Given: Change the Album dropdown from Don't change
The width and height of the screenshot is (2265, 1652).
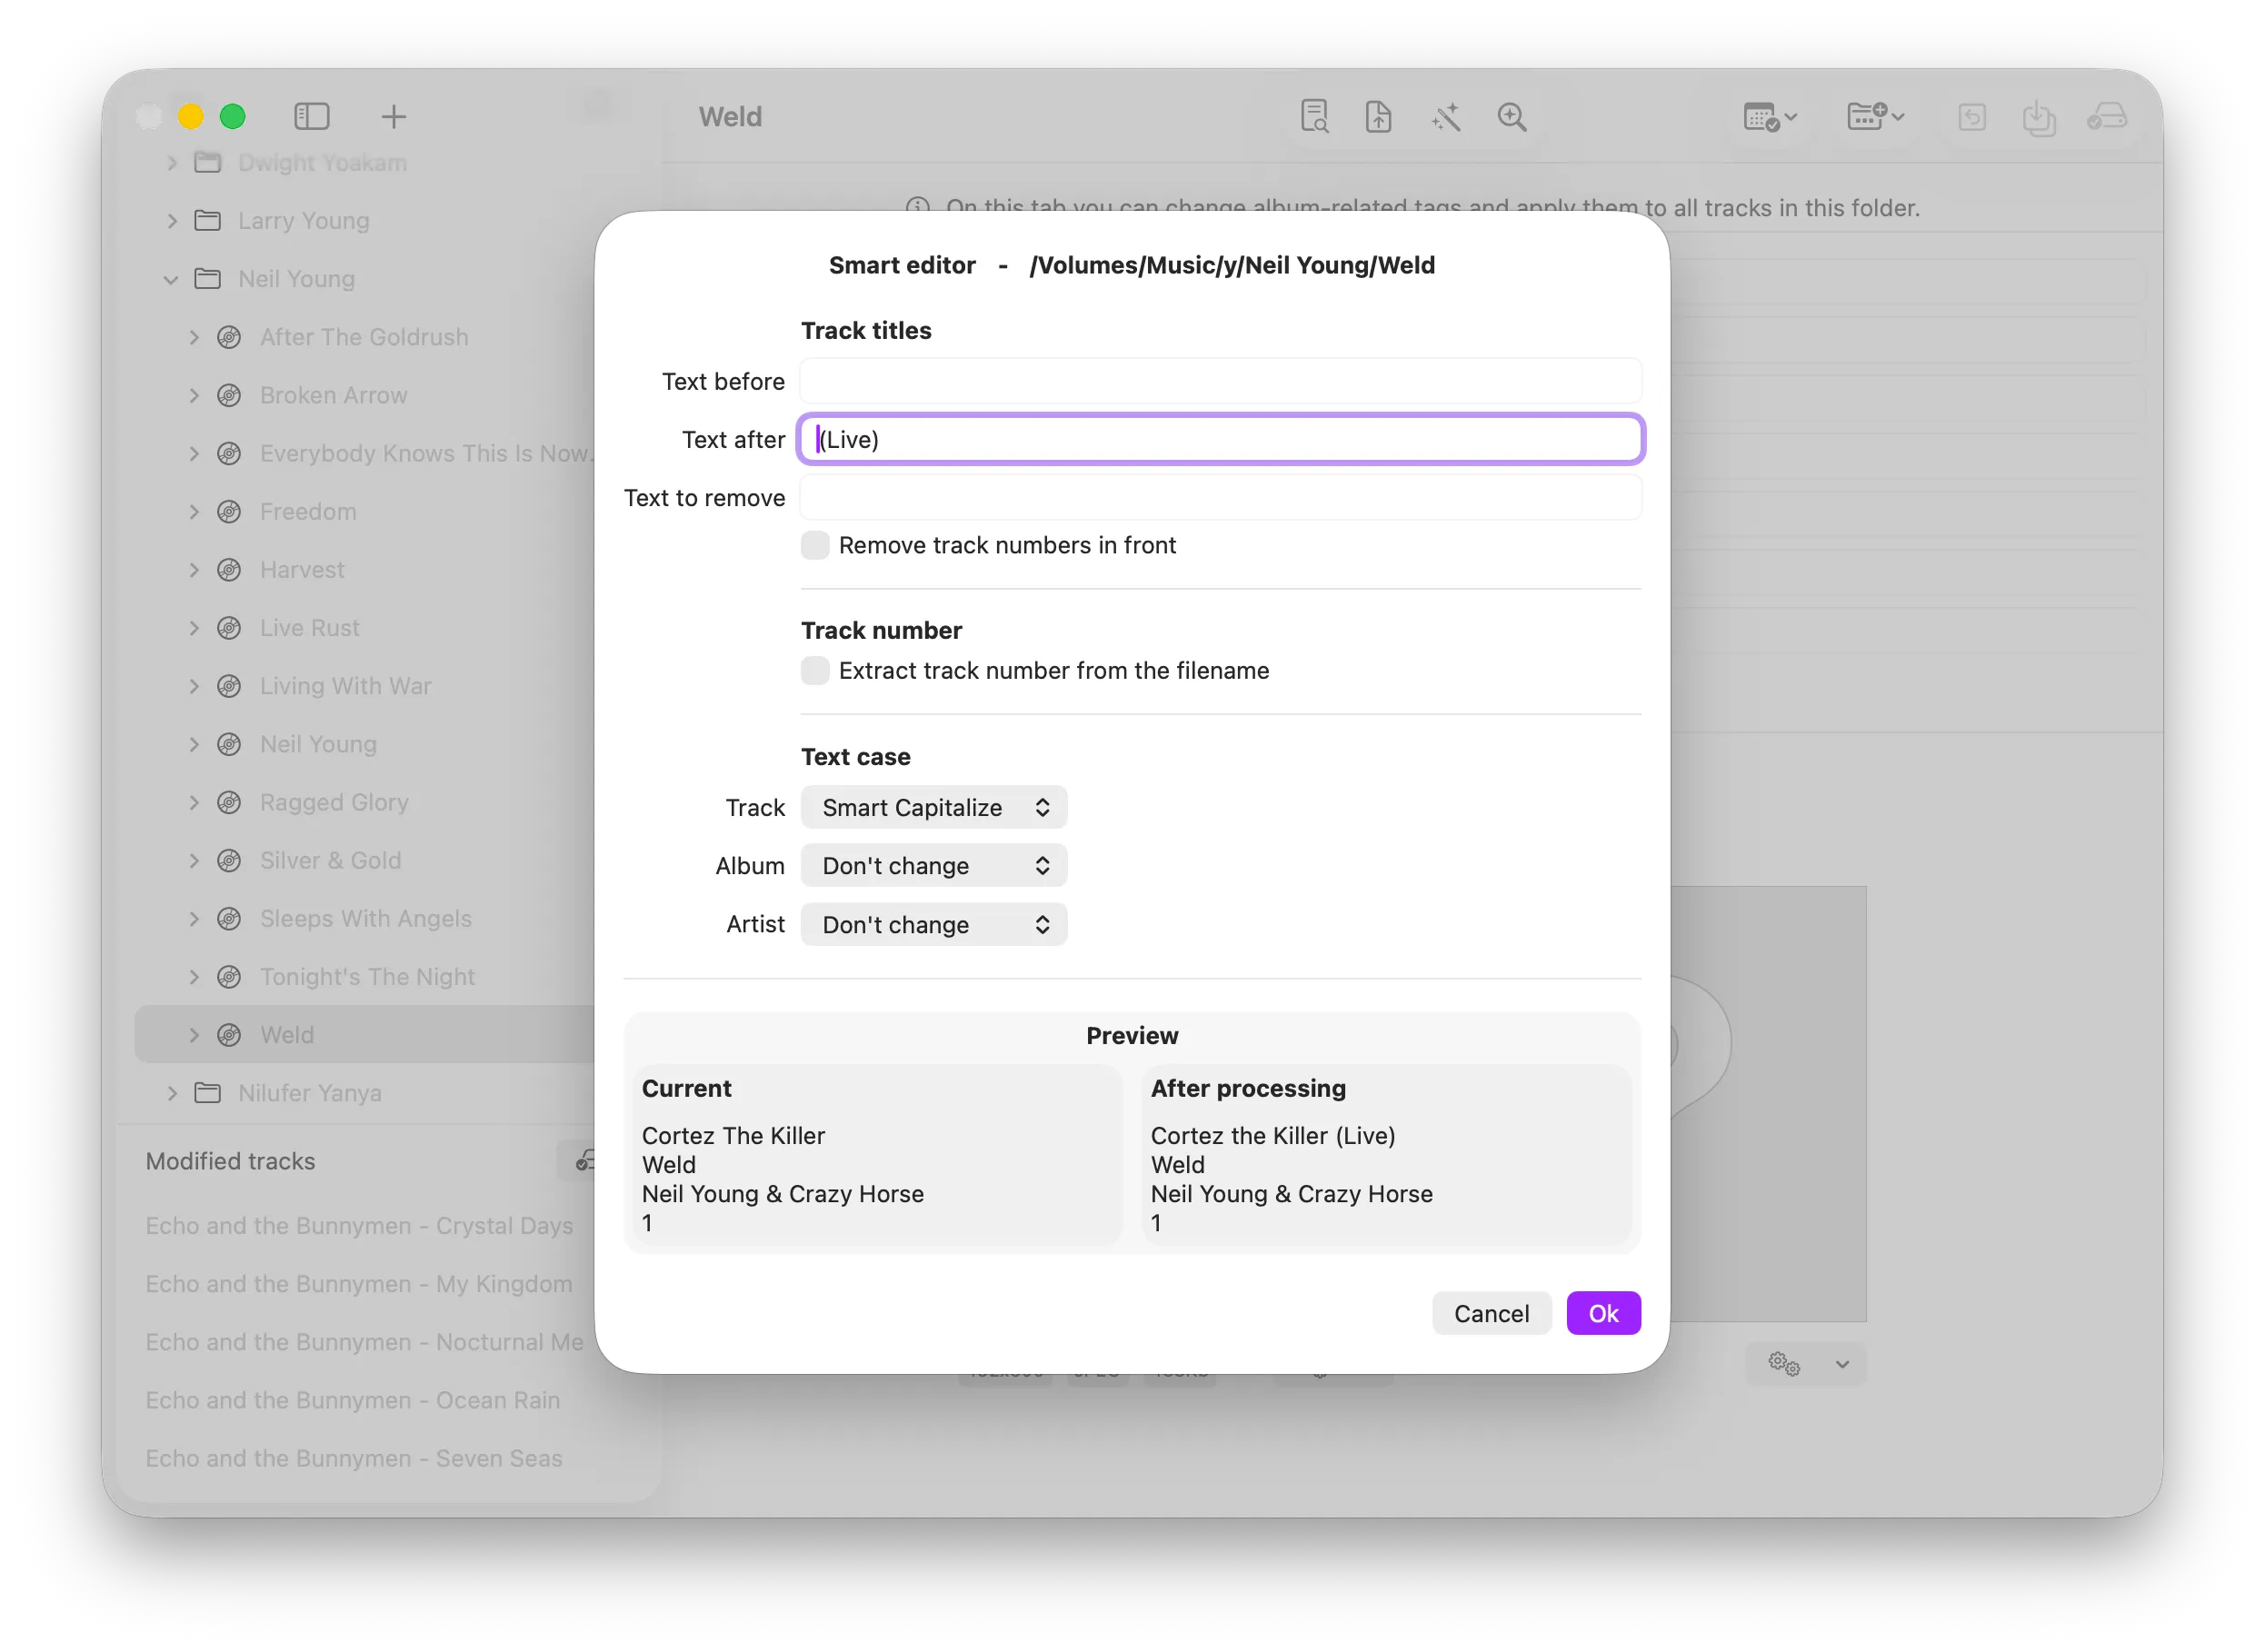Looking at the screenshot, I should [933, 865].
